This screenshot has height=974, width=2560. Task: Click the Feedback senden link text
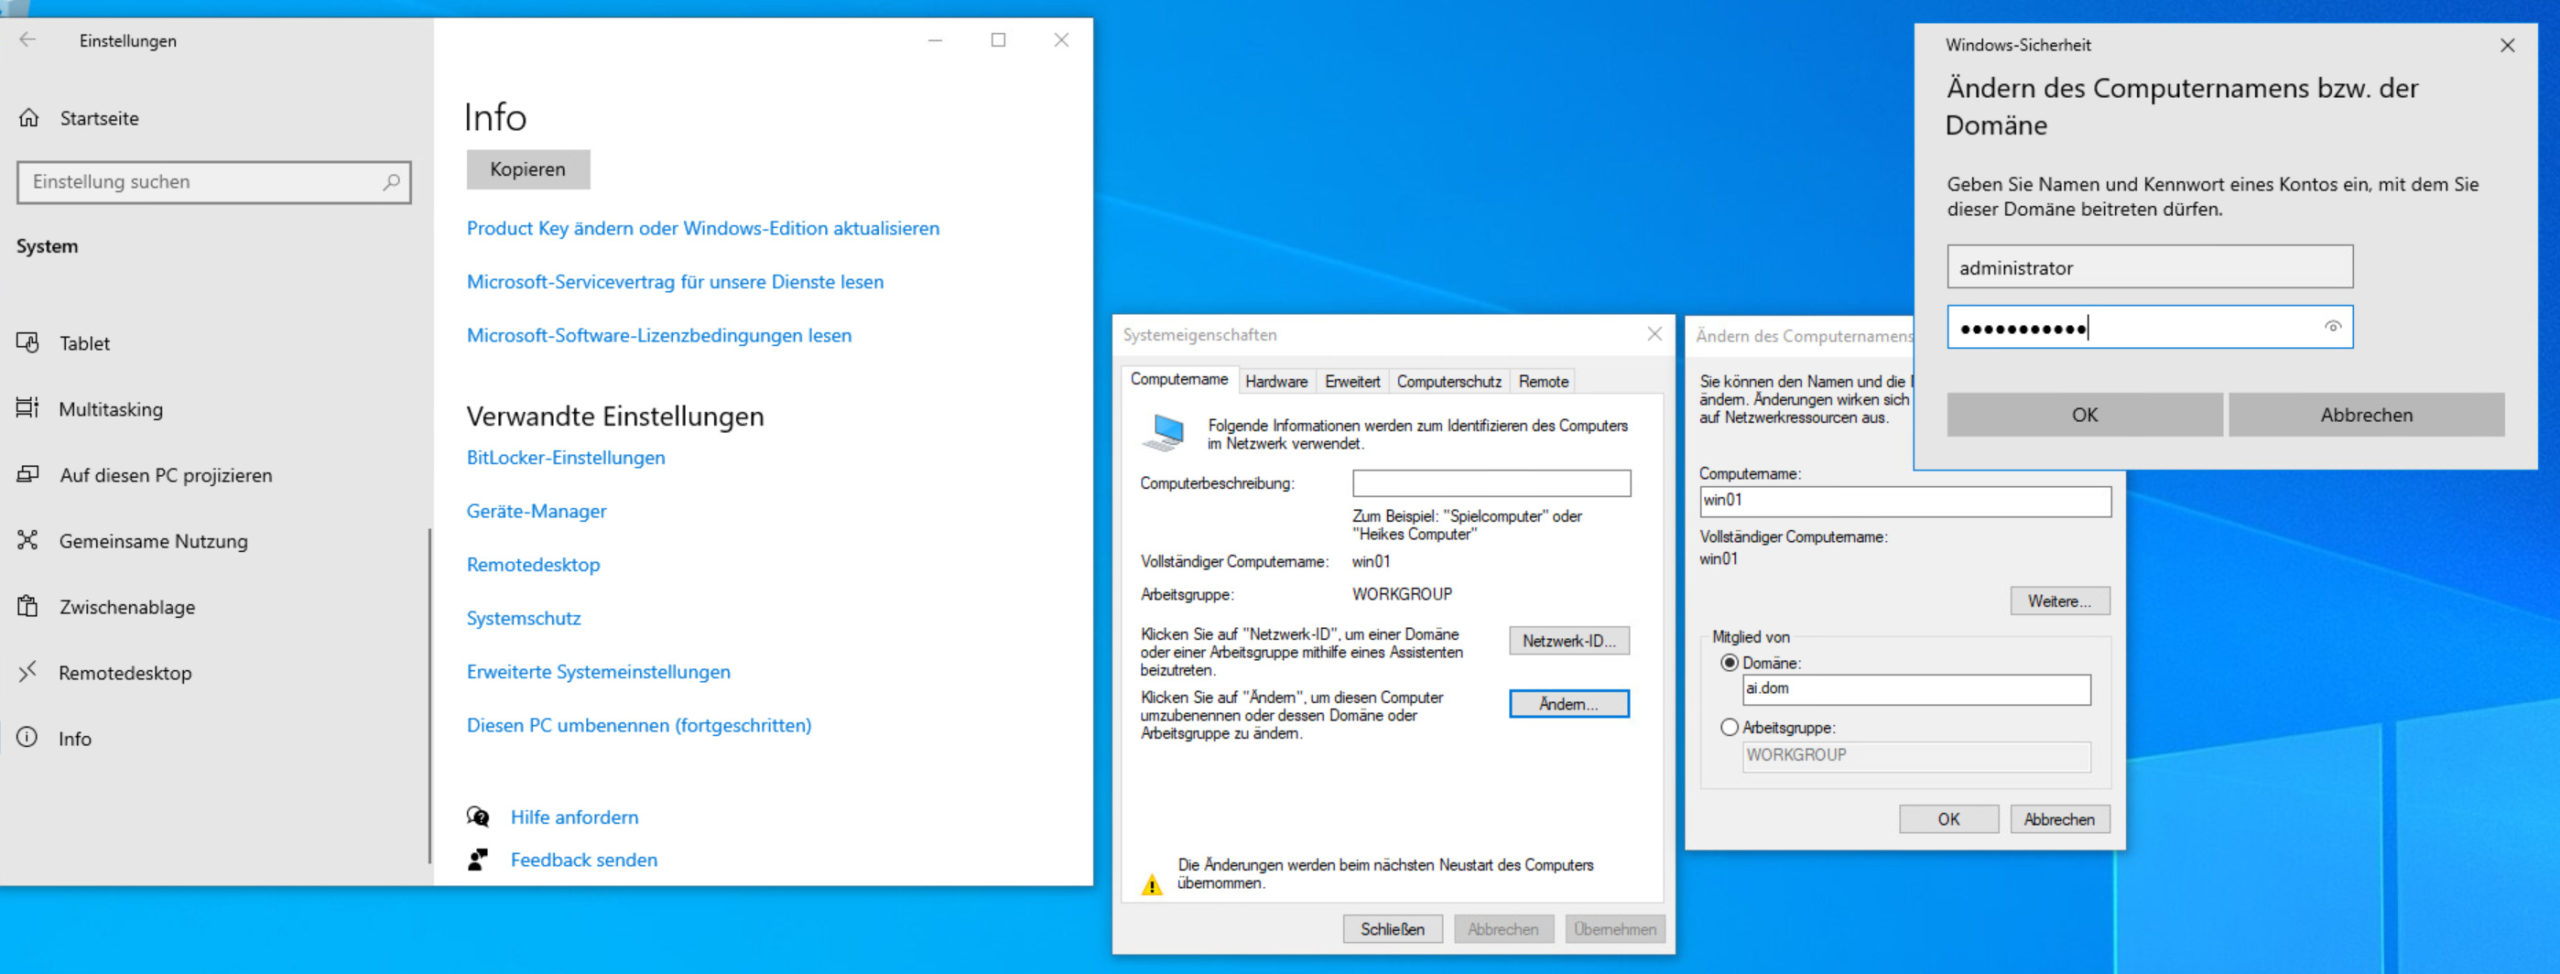pyautogui.click(x=584, y=860)
